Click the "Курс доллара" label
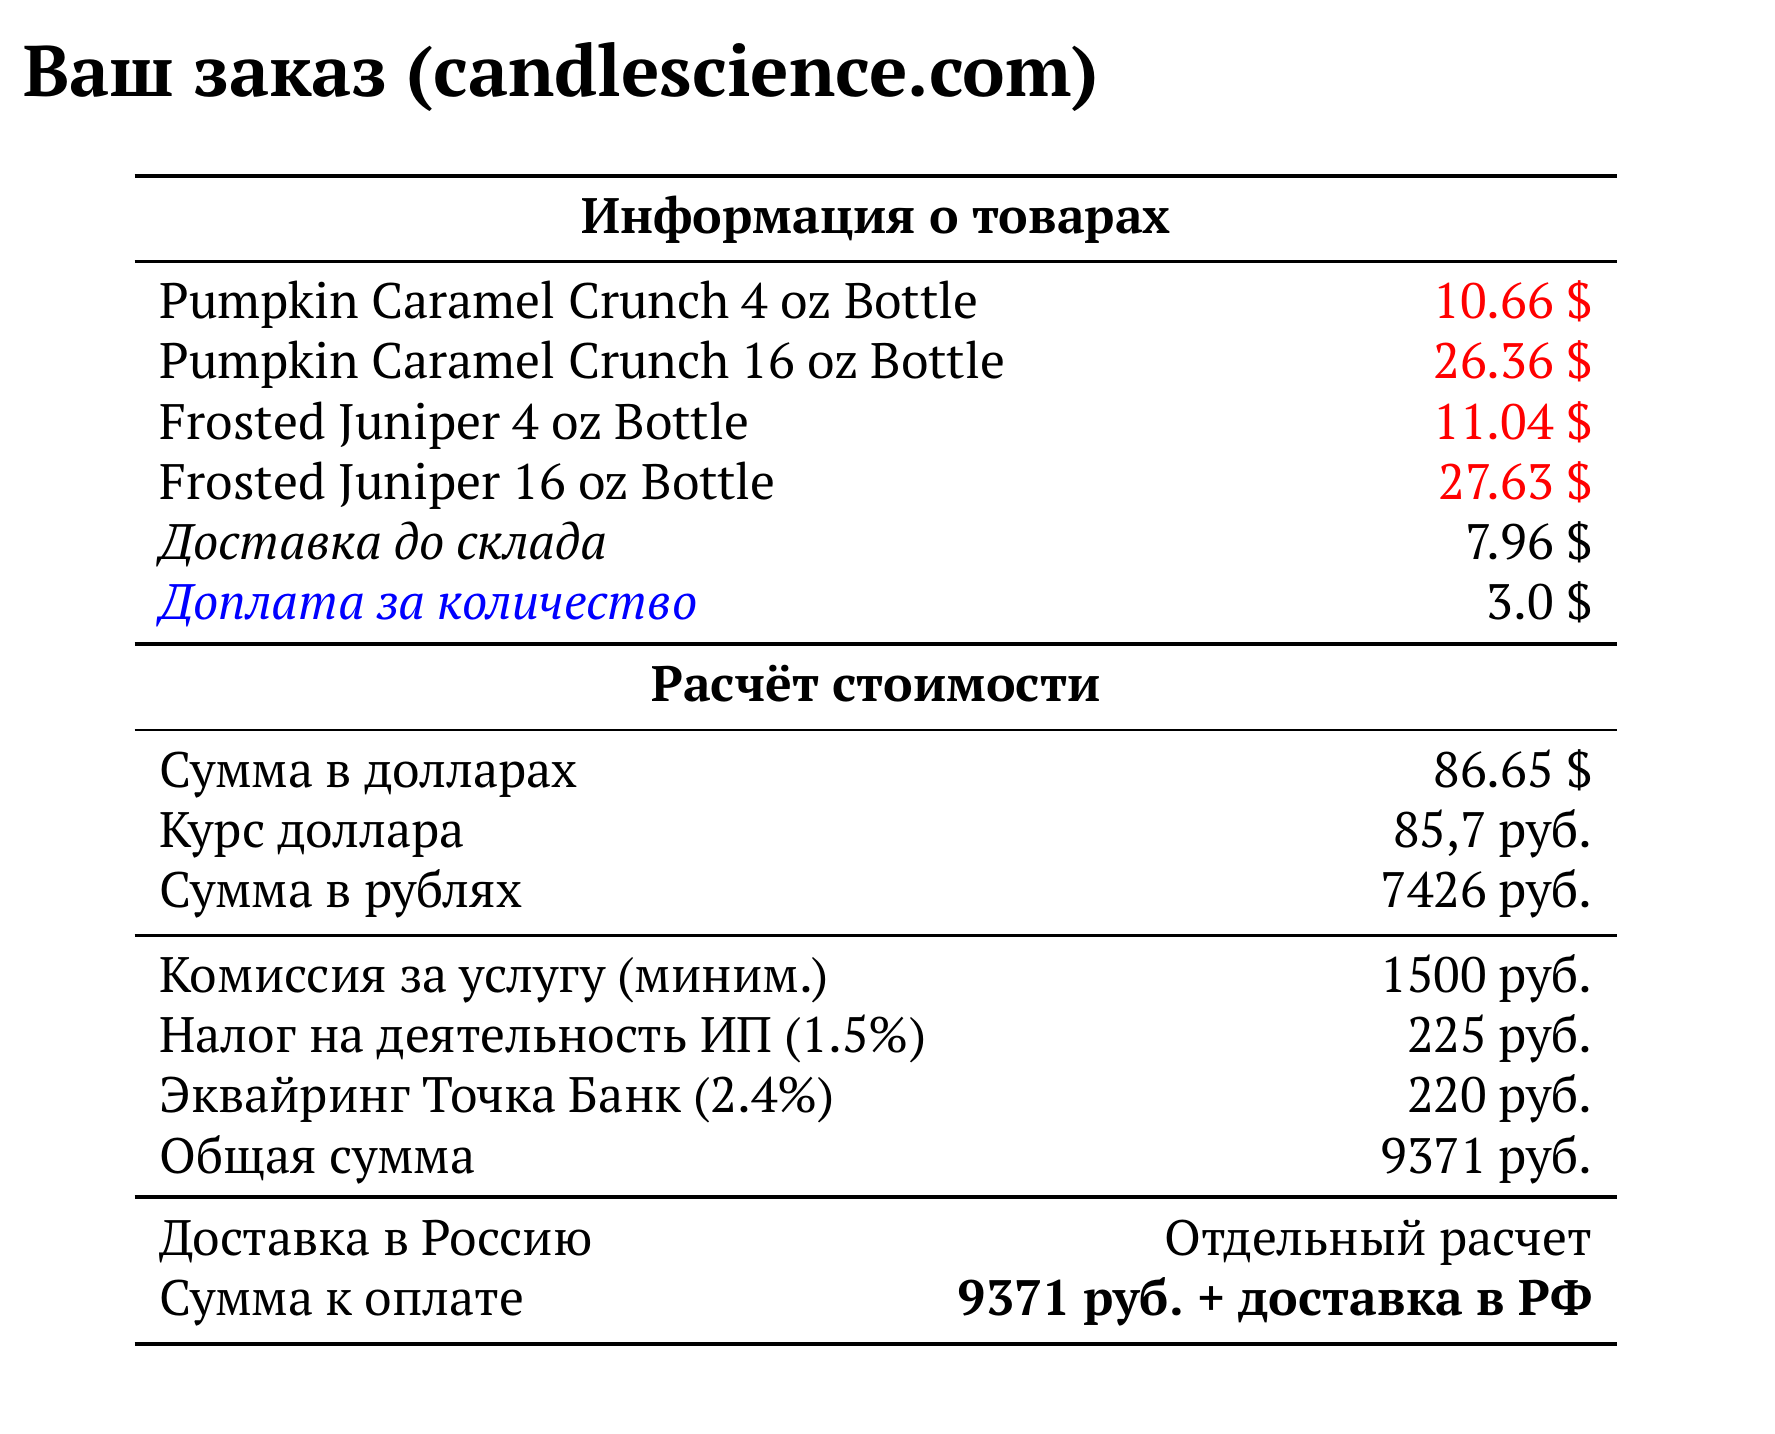Screen dimensions: 1775x1434 coord(311,830)
